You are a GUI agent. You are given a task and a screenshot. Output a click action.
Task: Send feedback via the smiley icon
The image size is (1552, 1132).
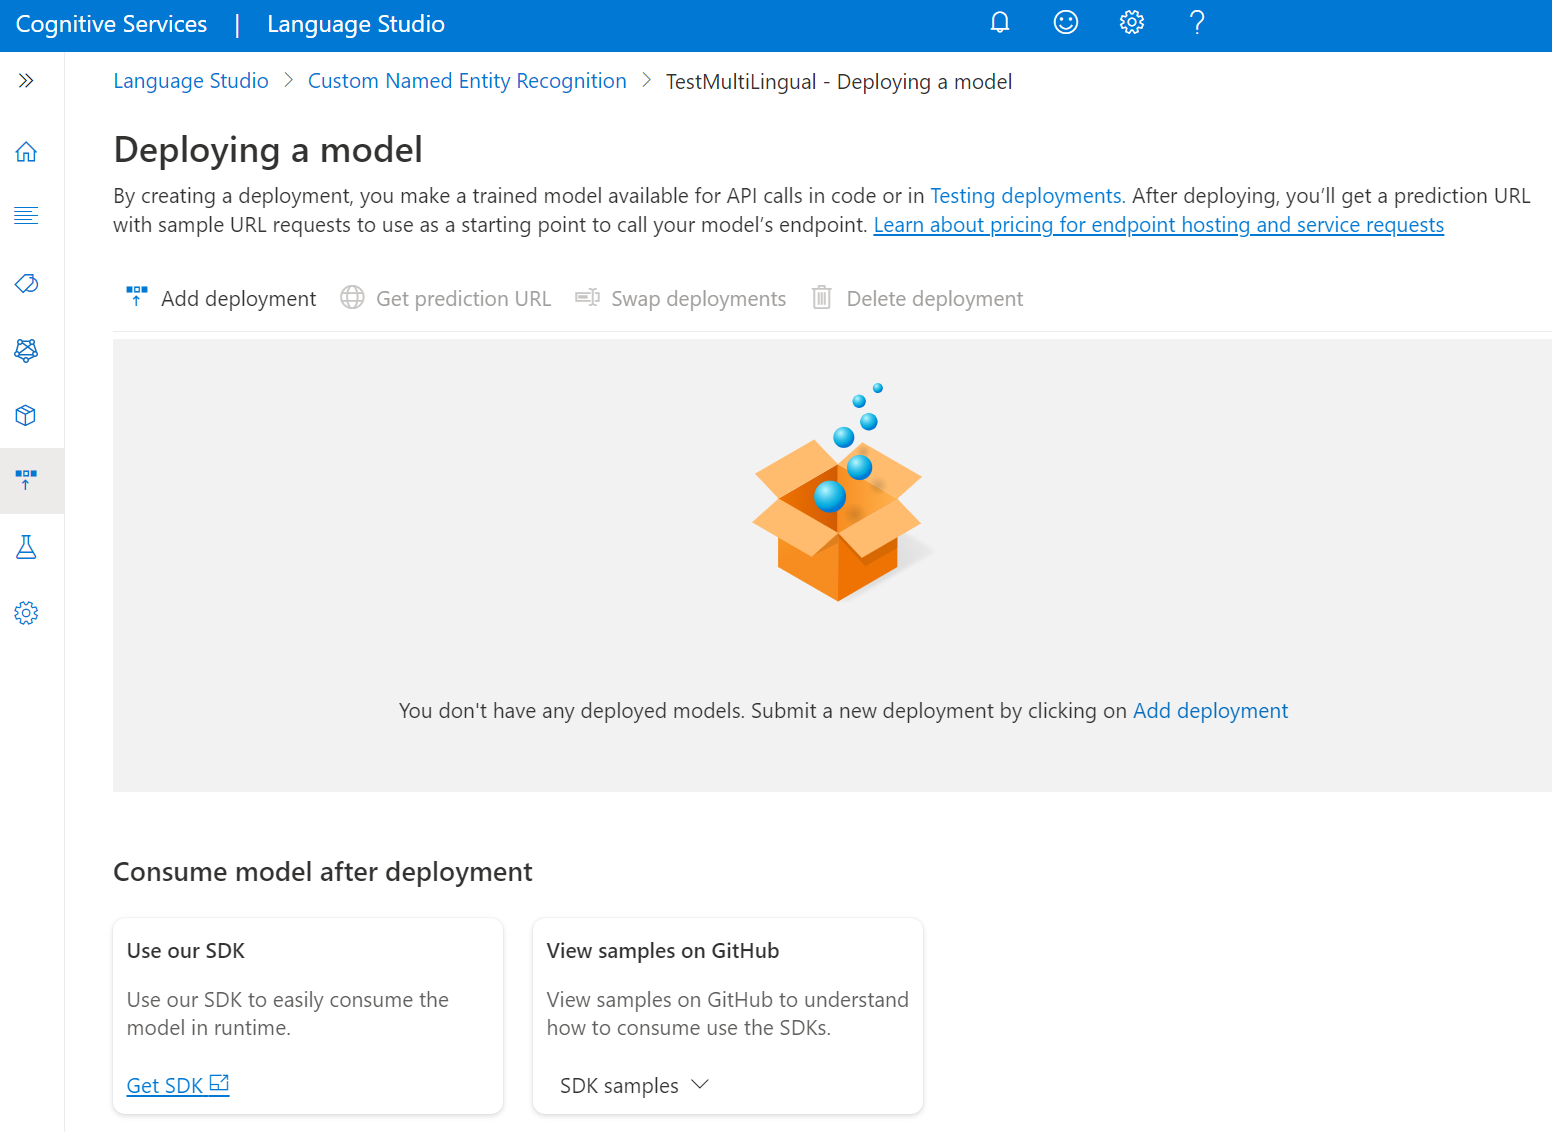tap(1066, 22)
